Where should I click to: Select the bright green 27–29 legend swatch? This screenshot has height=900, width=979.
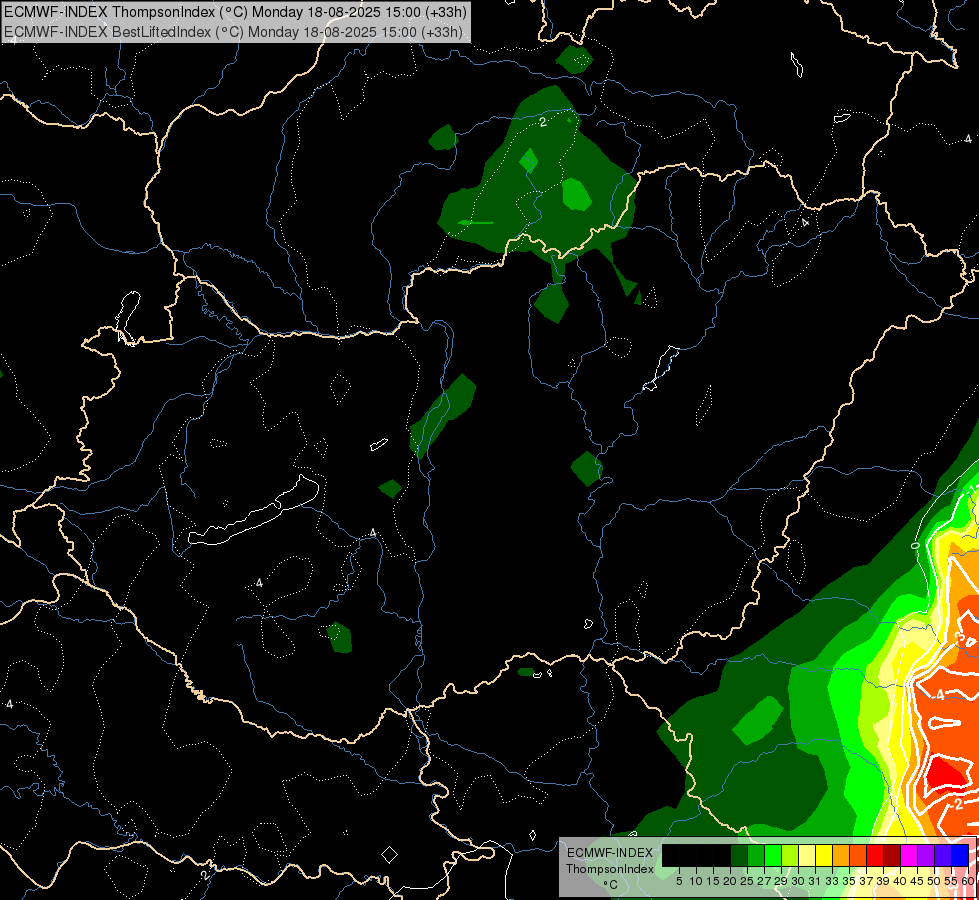pos(773,855)
